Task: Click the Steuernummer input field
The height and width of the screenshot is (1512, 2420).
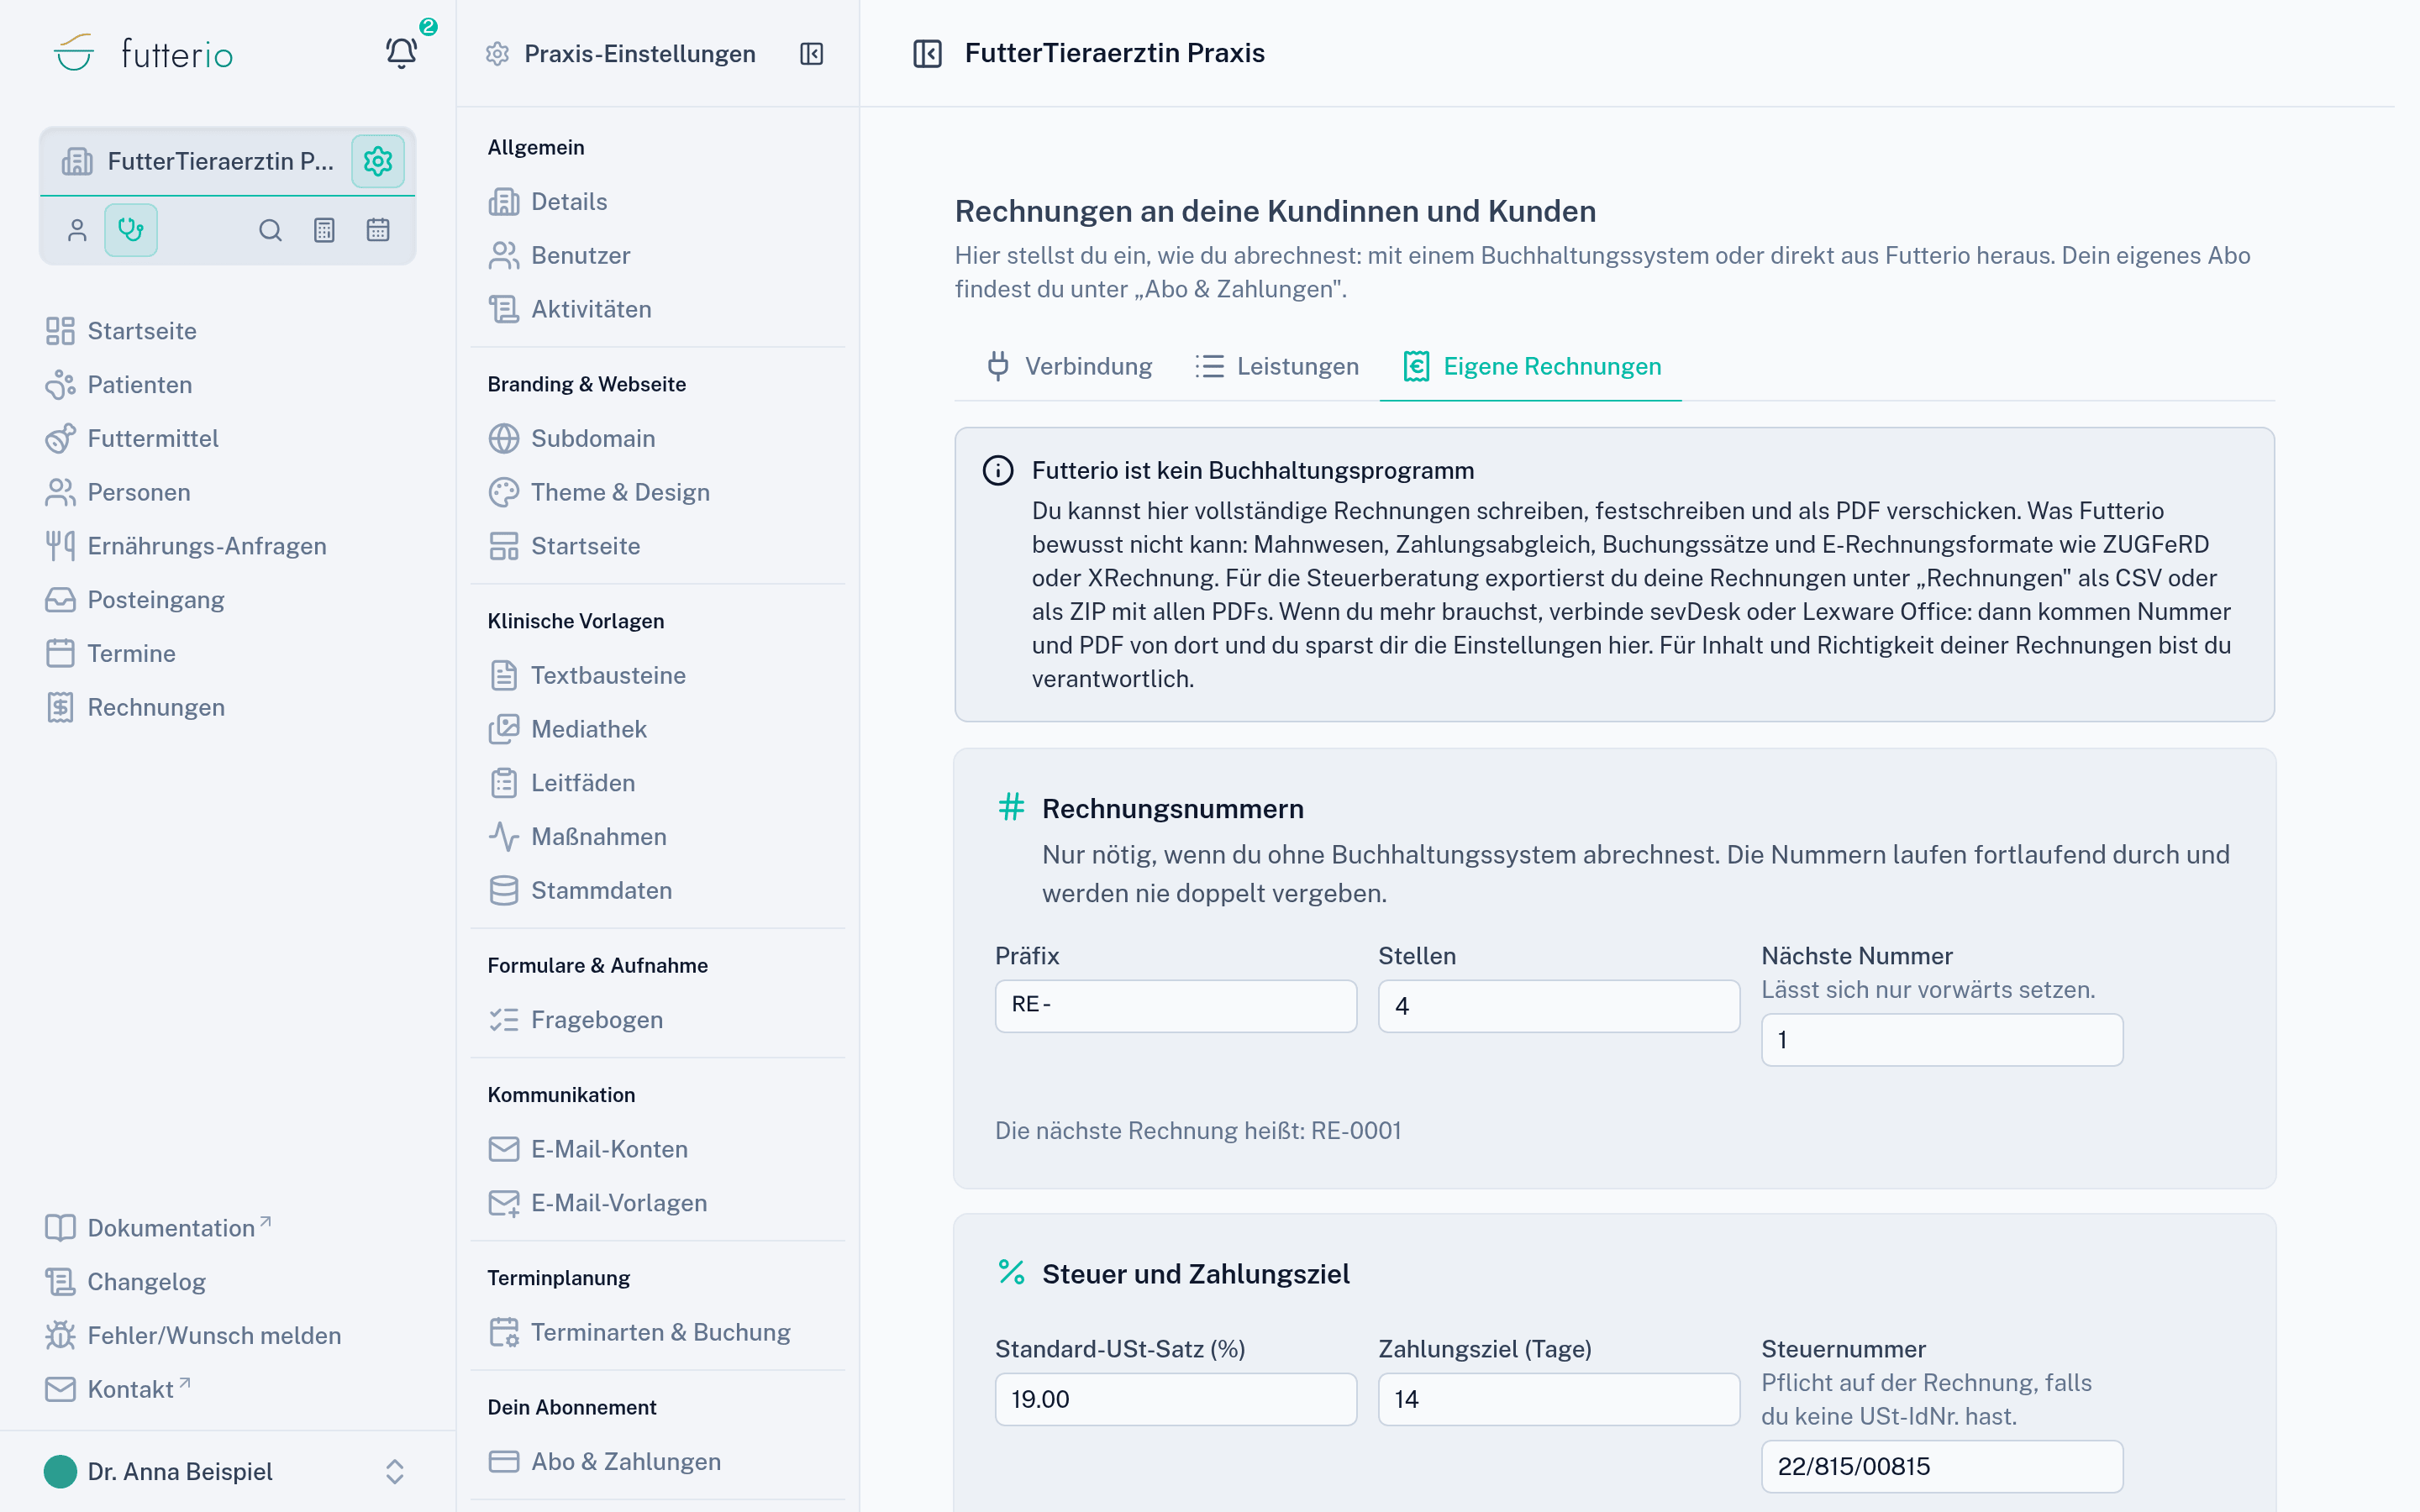Action: pos(1942,1466)
